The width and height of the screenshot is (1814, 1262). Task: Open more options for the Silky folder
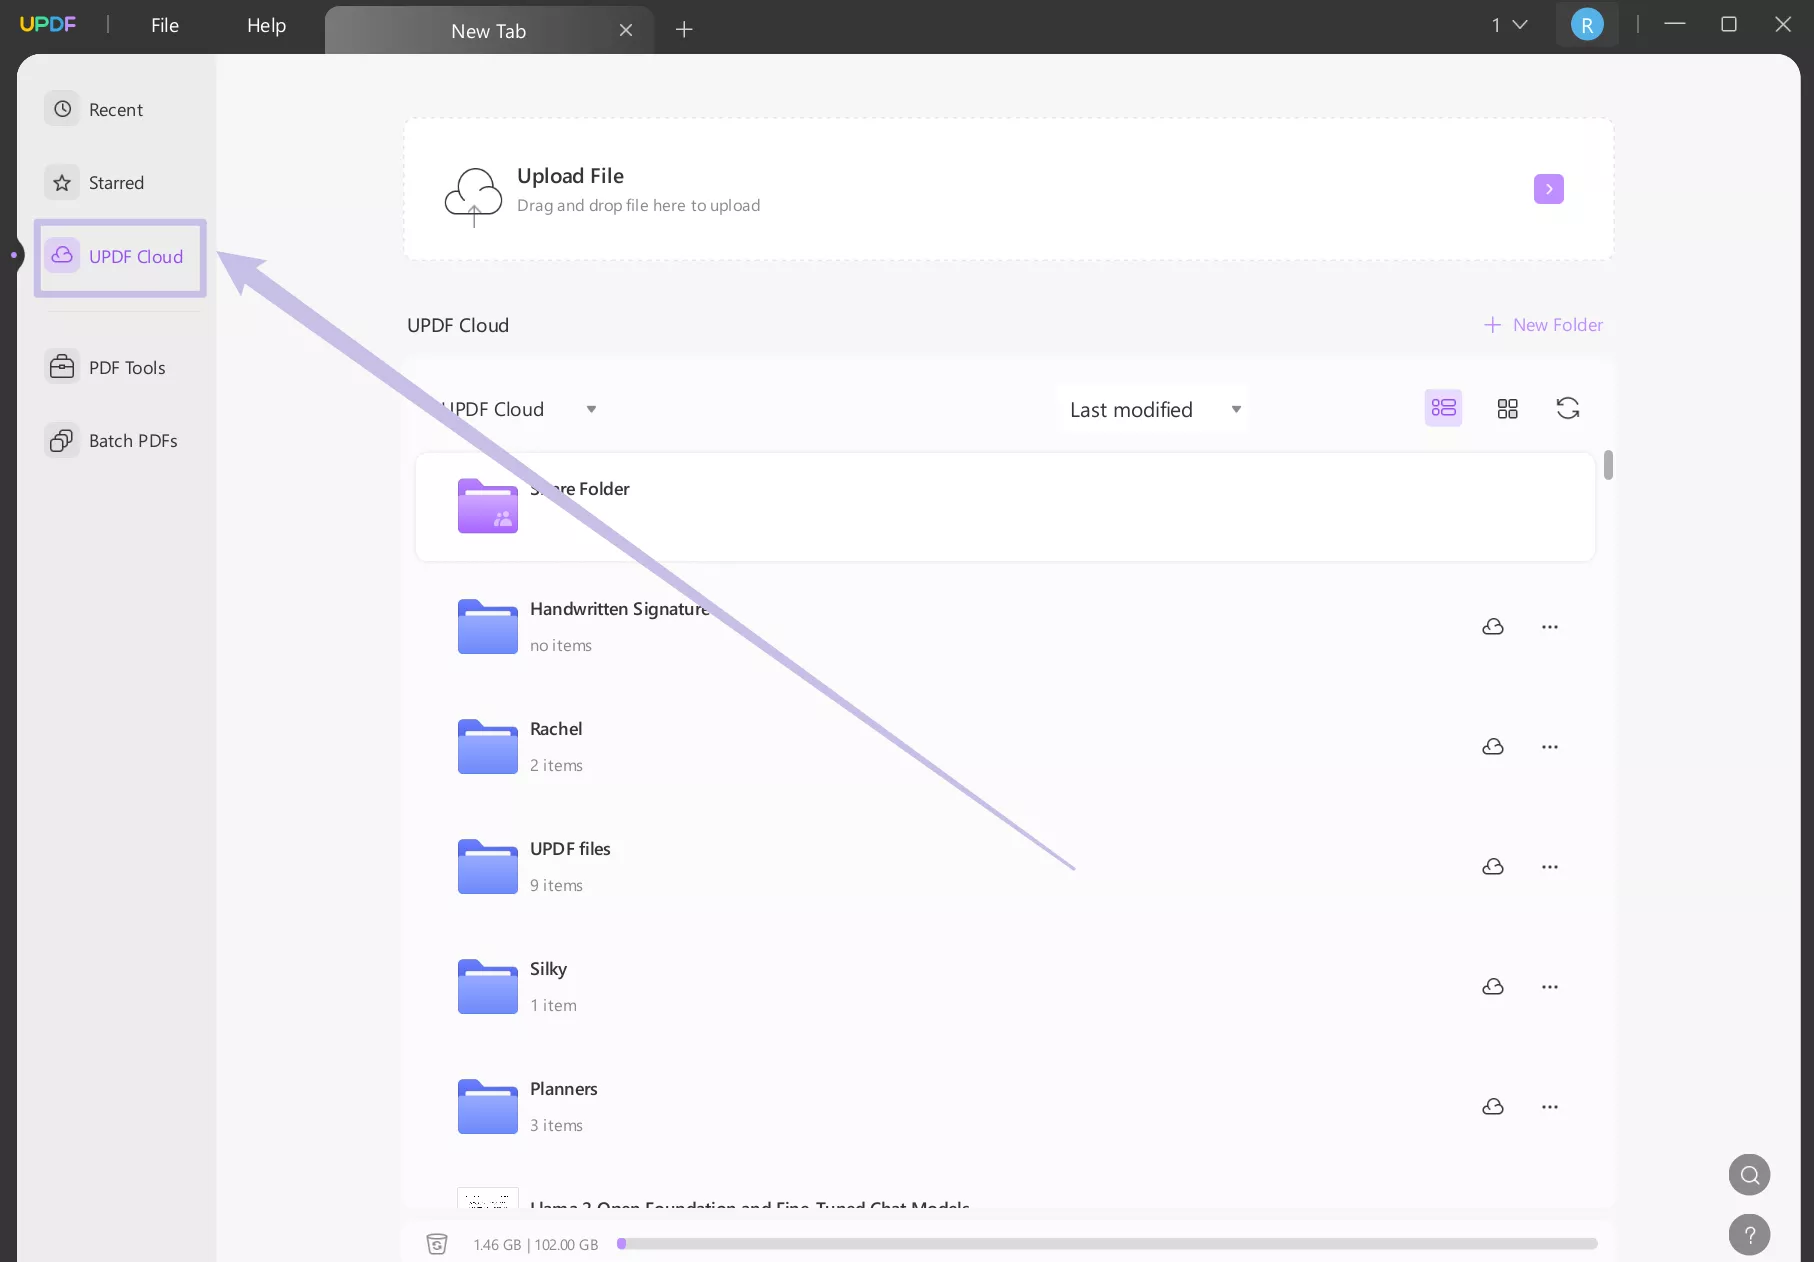(1549, 986)
